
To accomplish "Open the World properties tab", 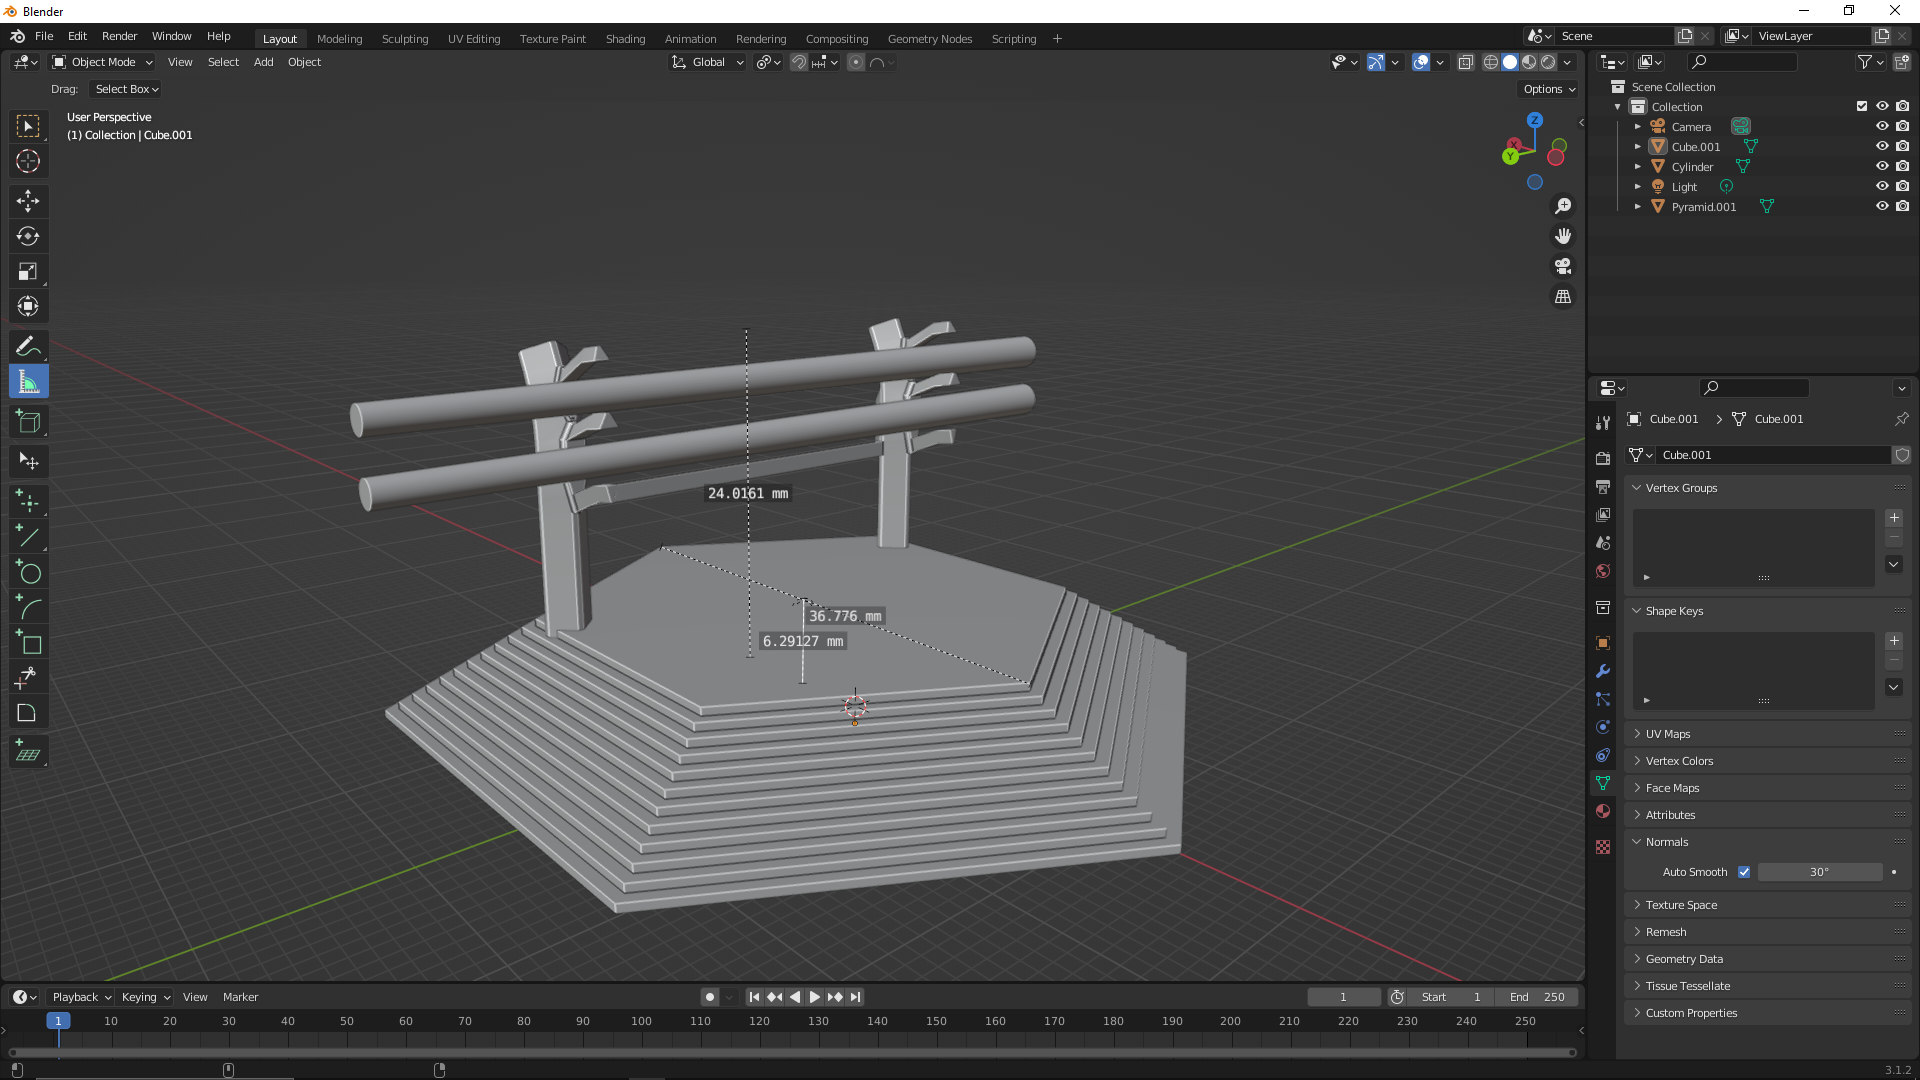I will 1603,571.
